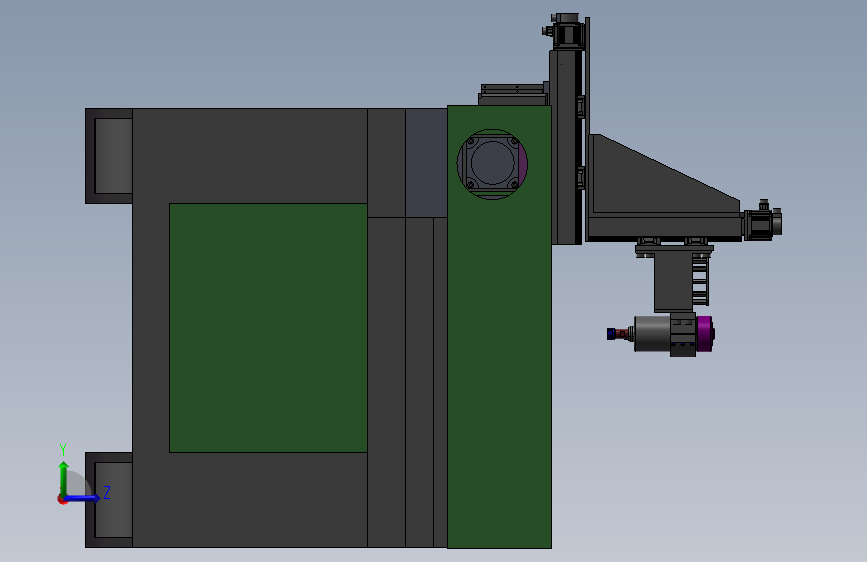Select the large green square panel in the frame
Viewport: 867px width, 562px height.
pos(268,328)
